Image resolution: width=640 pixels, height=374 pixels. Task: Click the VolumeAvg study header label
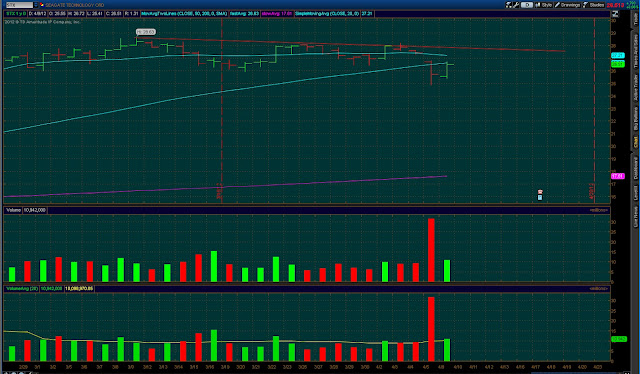click(x=22, y=289)
